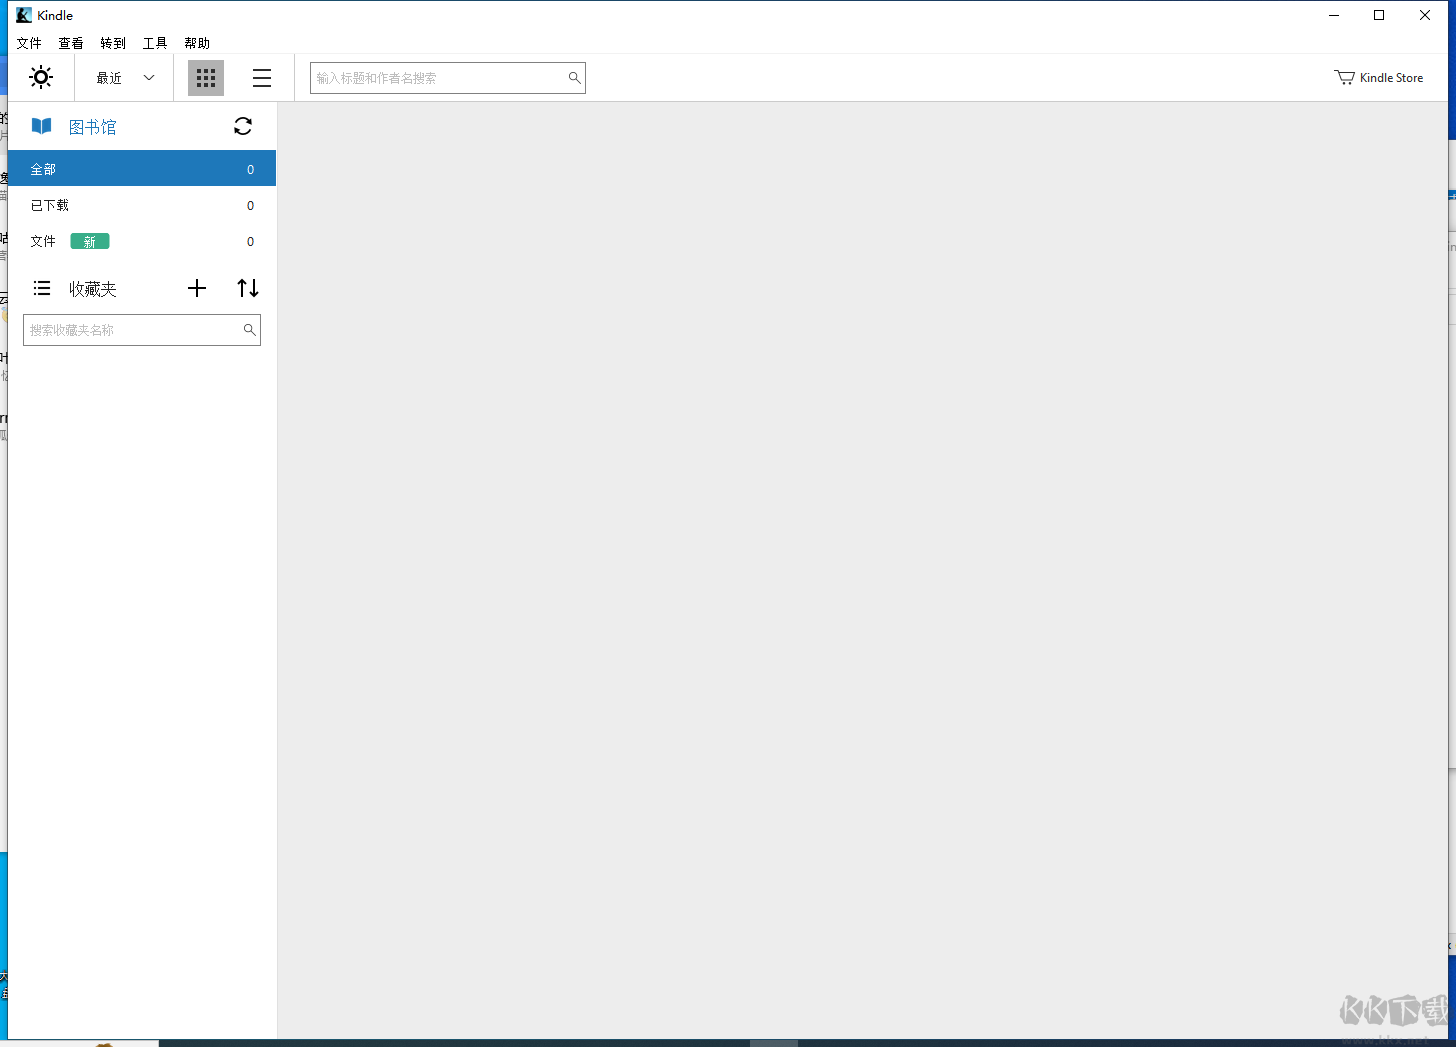Switch to list view

coord(262,78)
